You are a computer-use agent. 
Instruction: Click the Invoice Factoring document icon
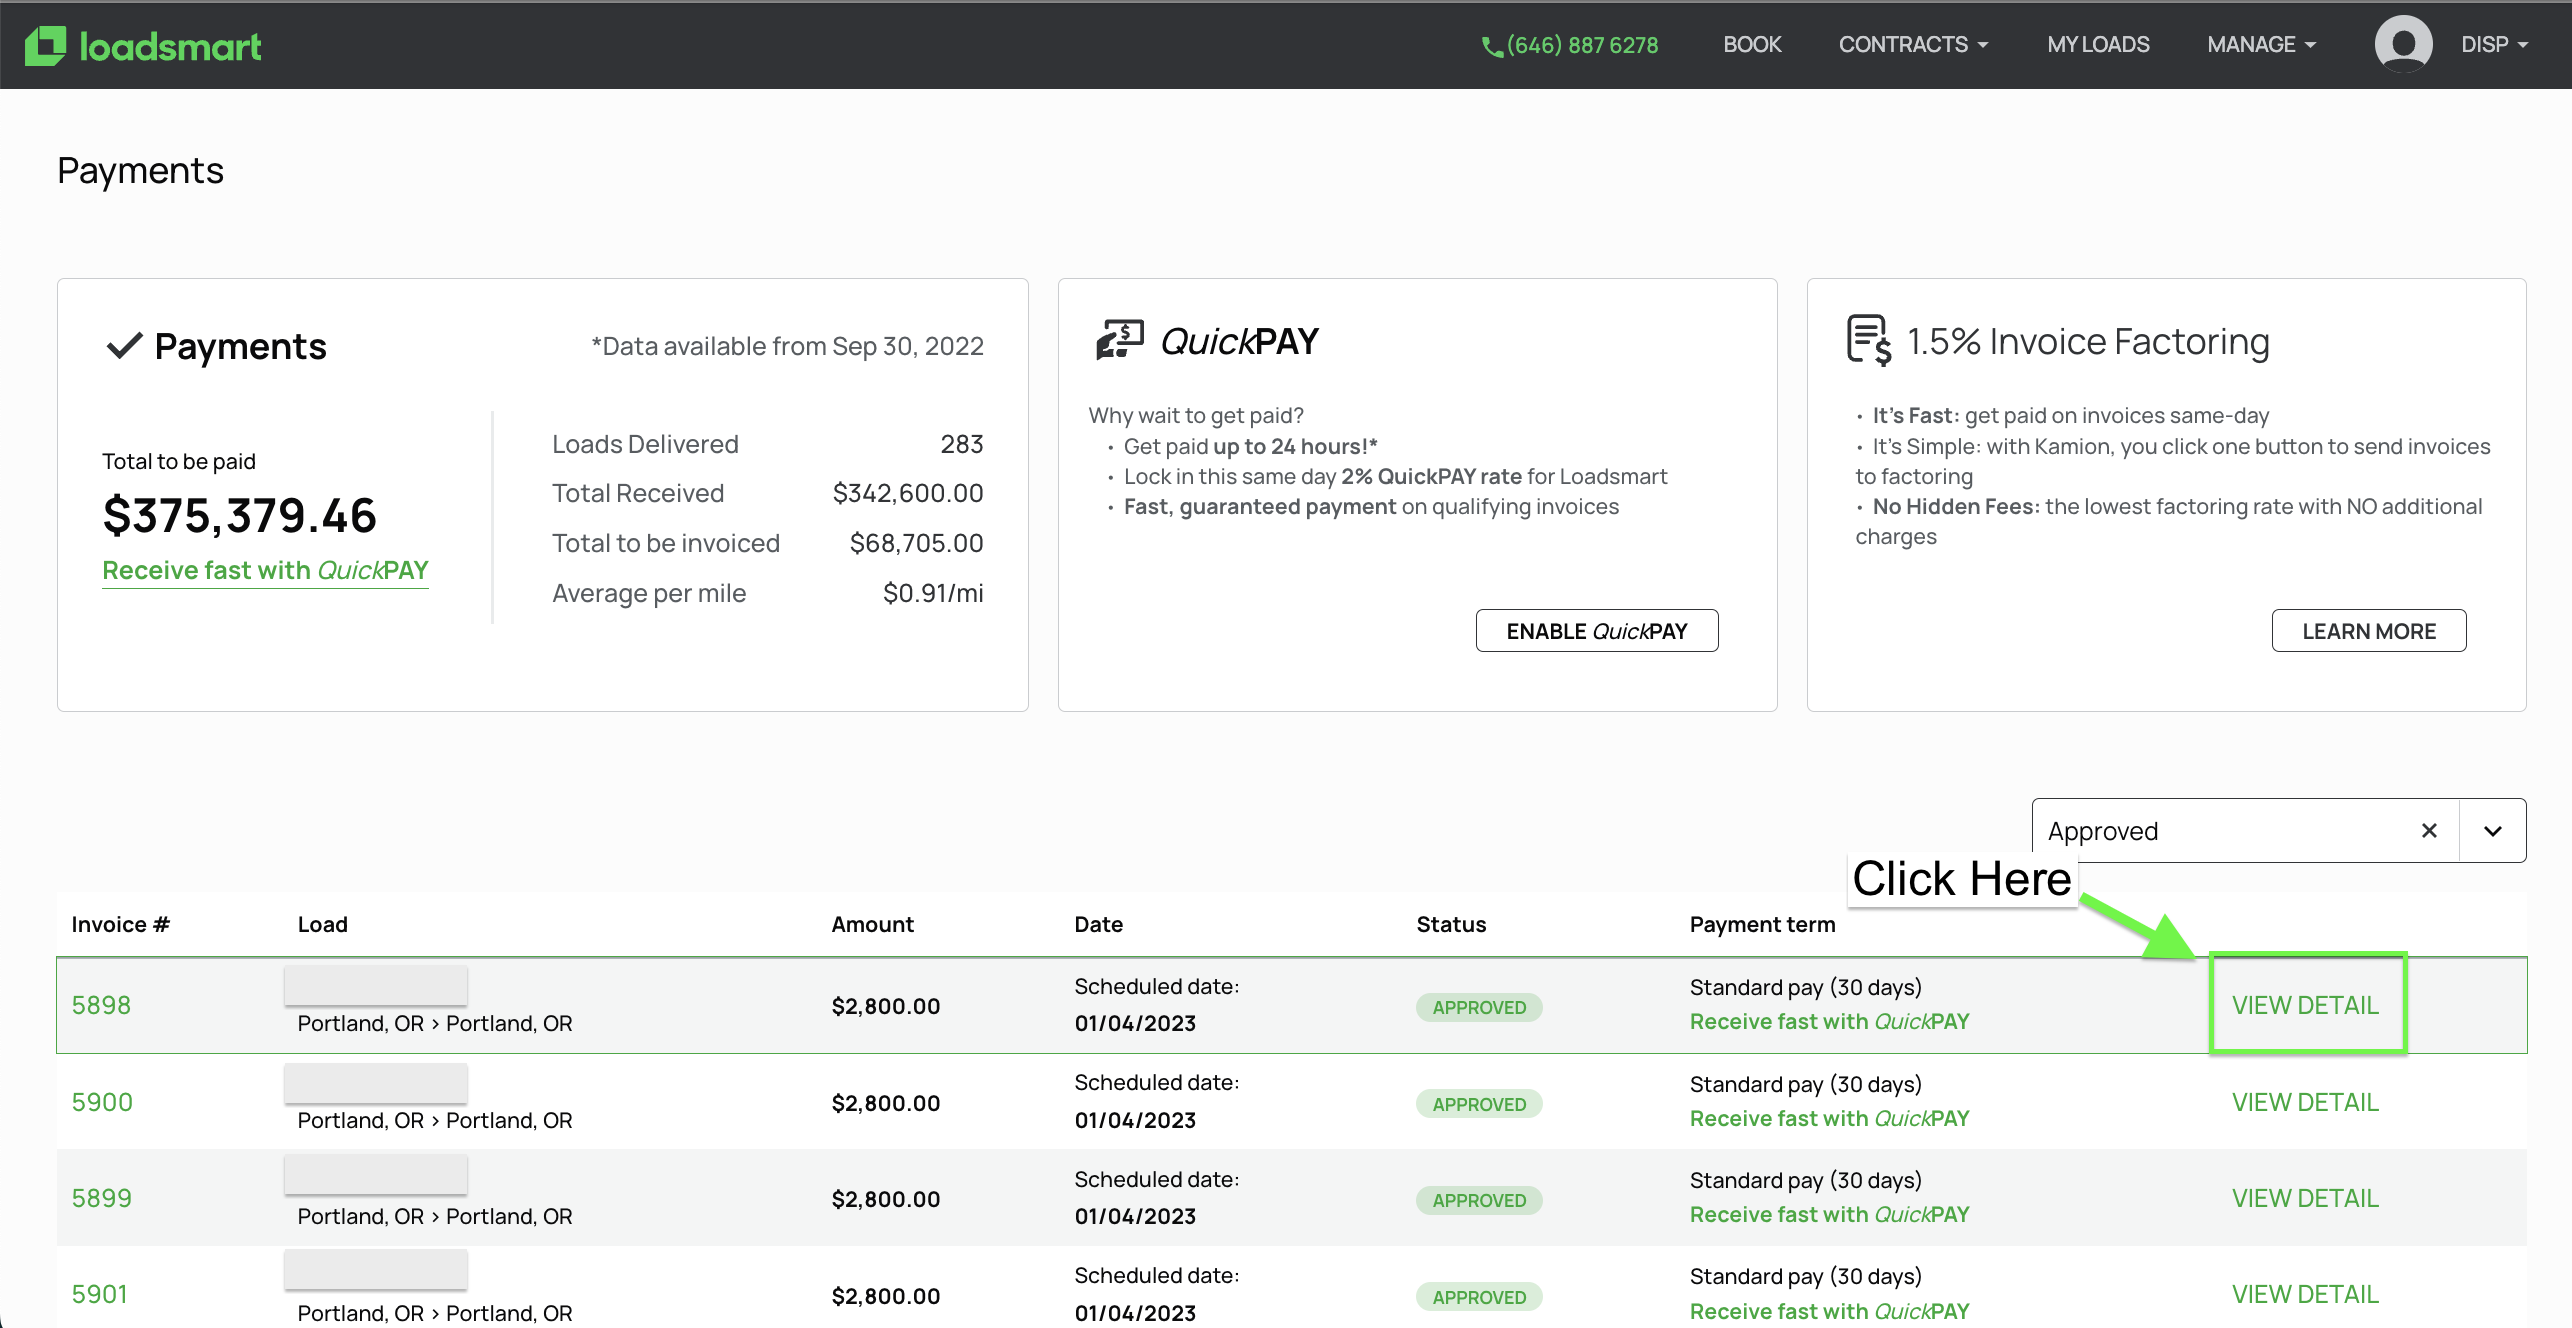(x=1869, y=340)
